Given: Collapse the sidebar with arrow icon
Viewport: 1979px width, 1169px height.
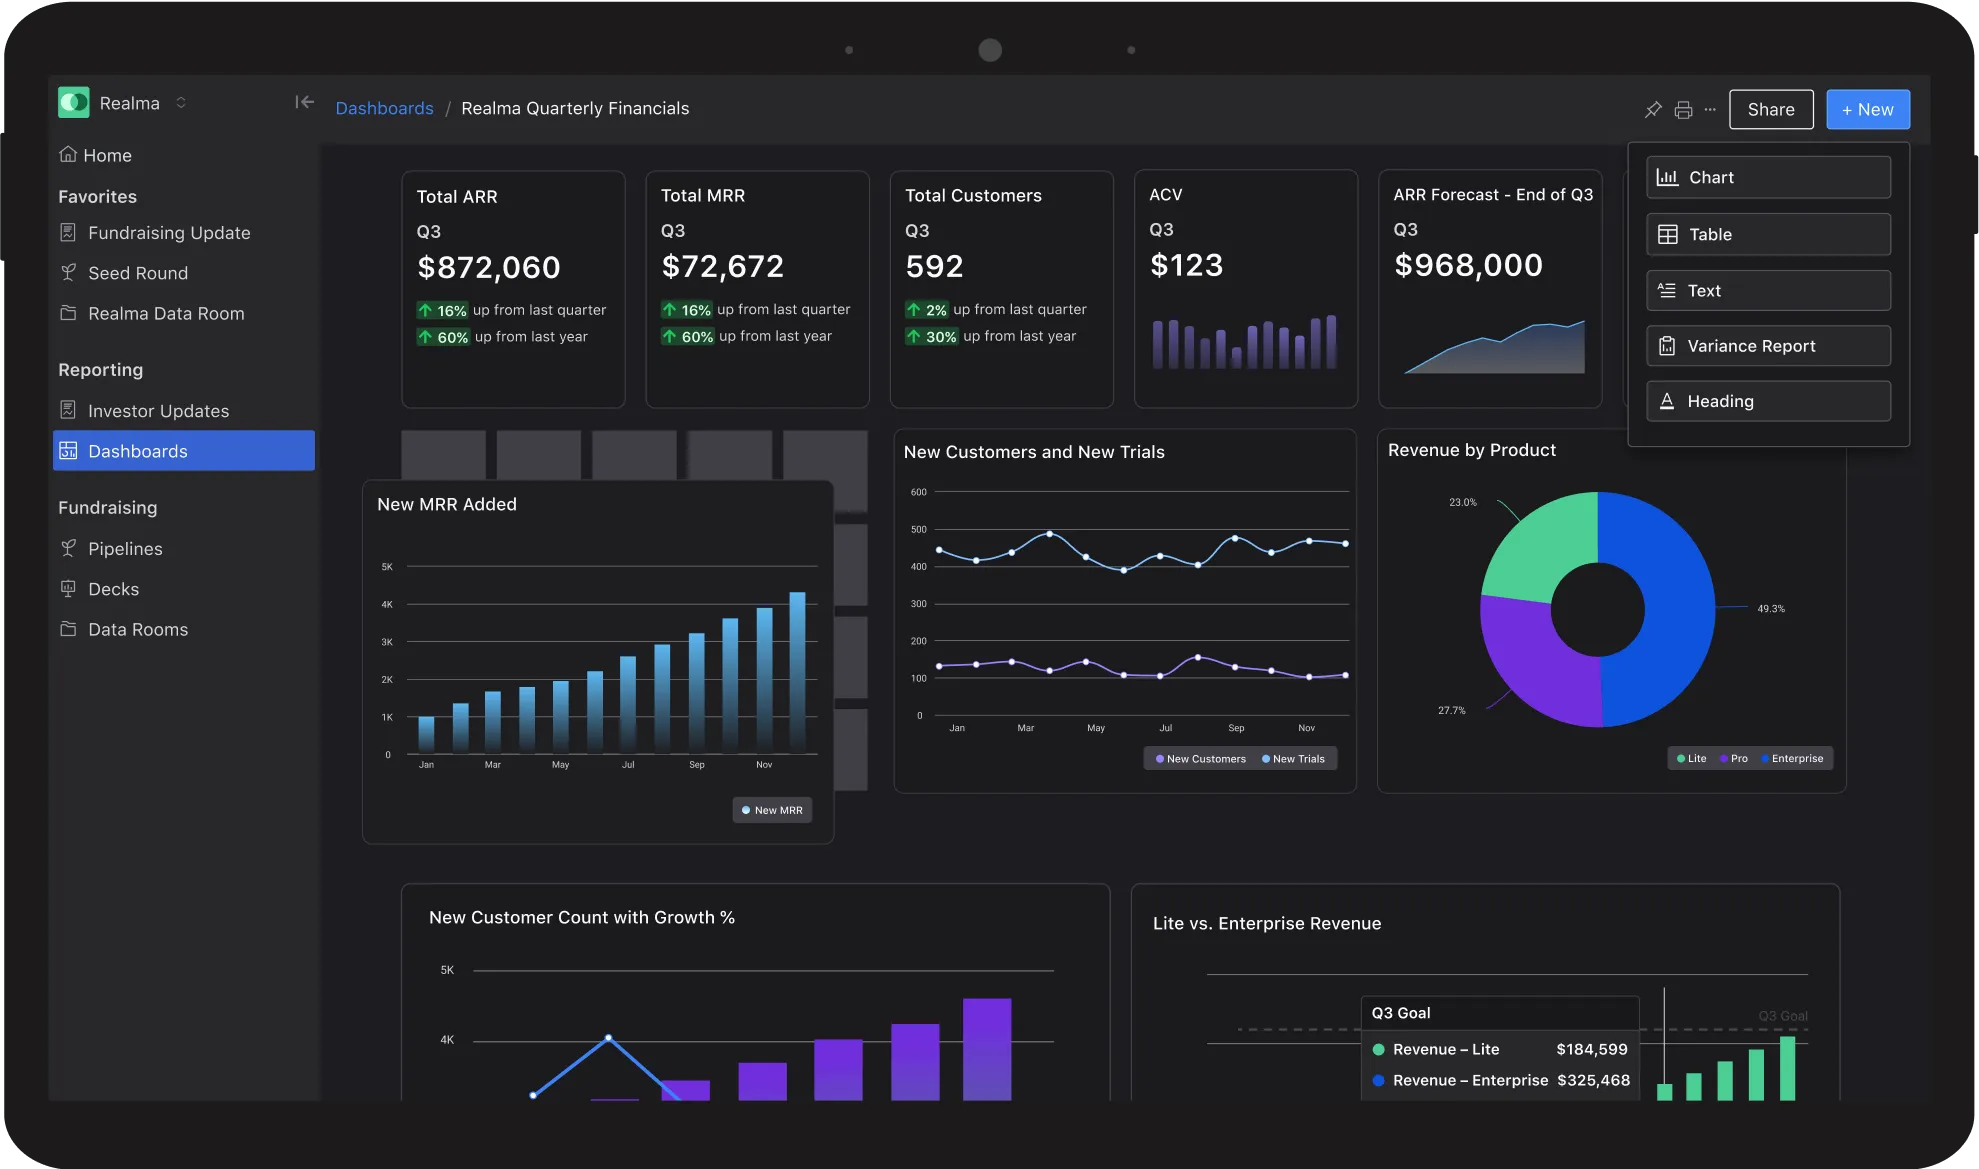Looking at the screenshot, I should (x=304, y=102).
